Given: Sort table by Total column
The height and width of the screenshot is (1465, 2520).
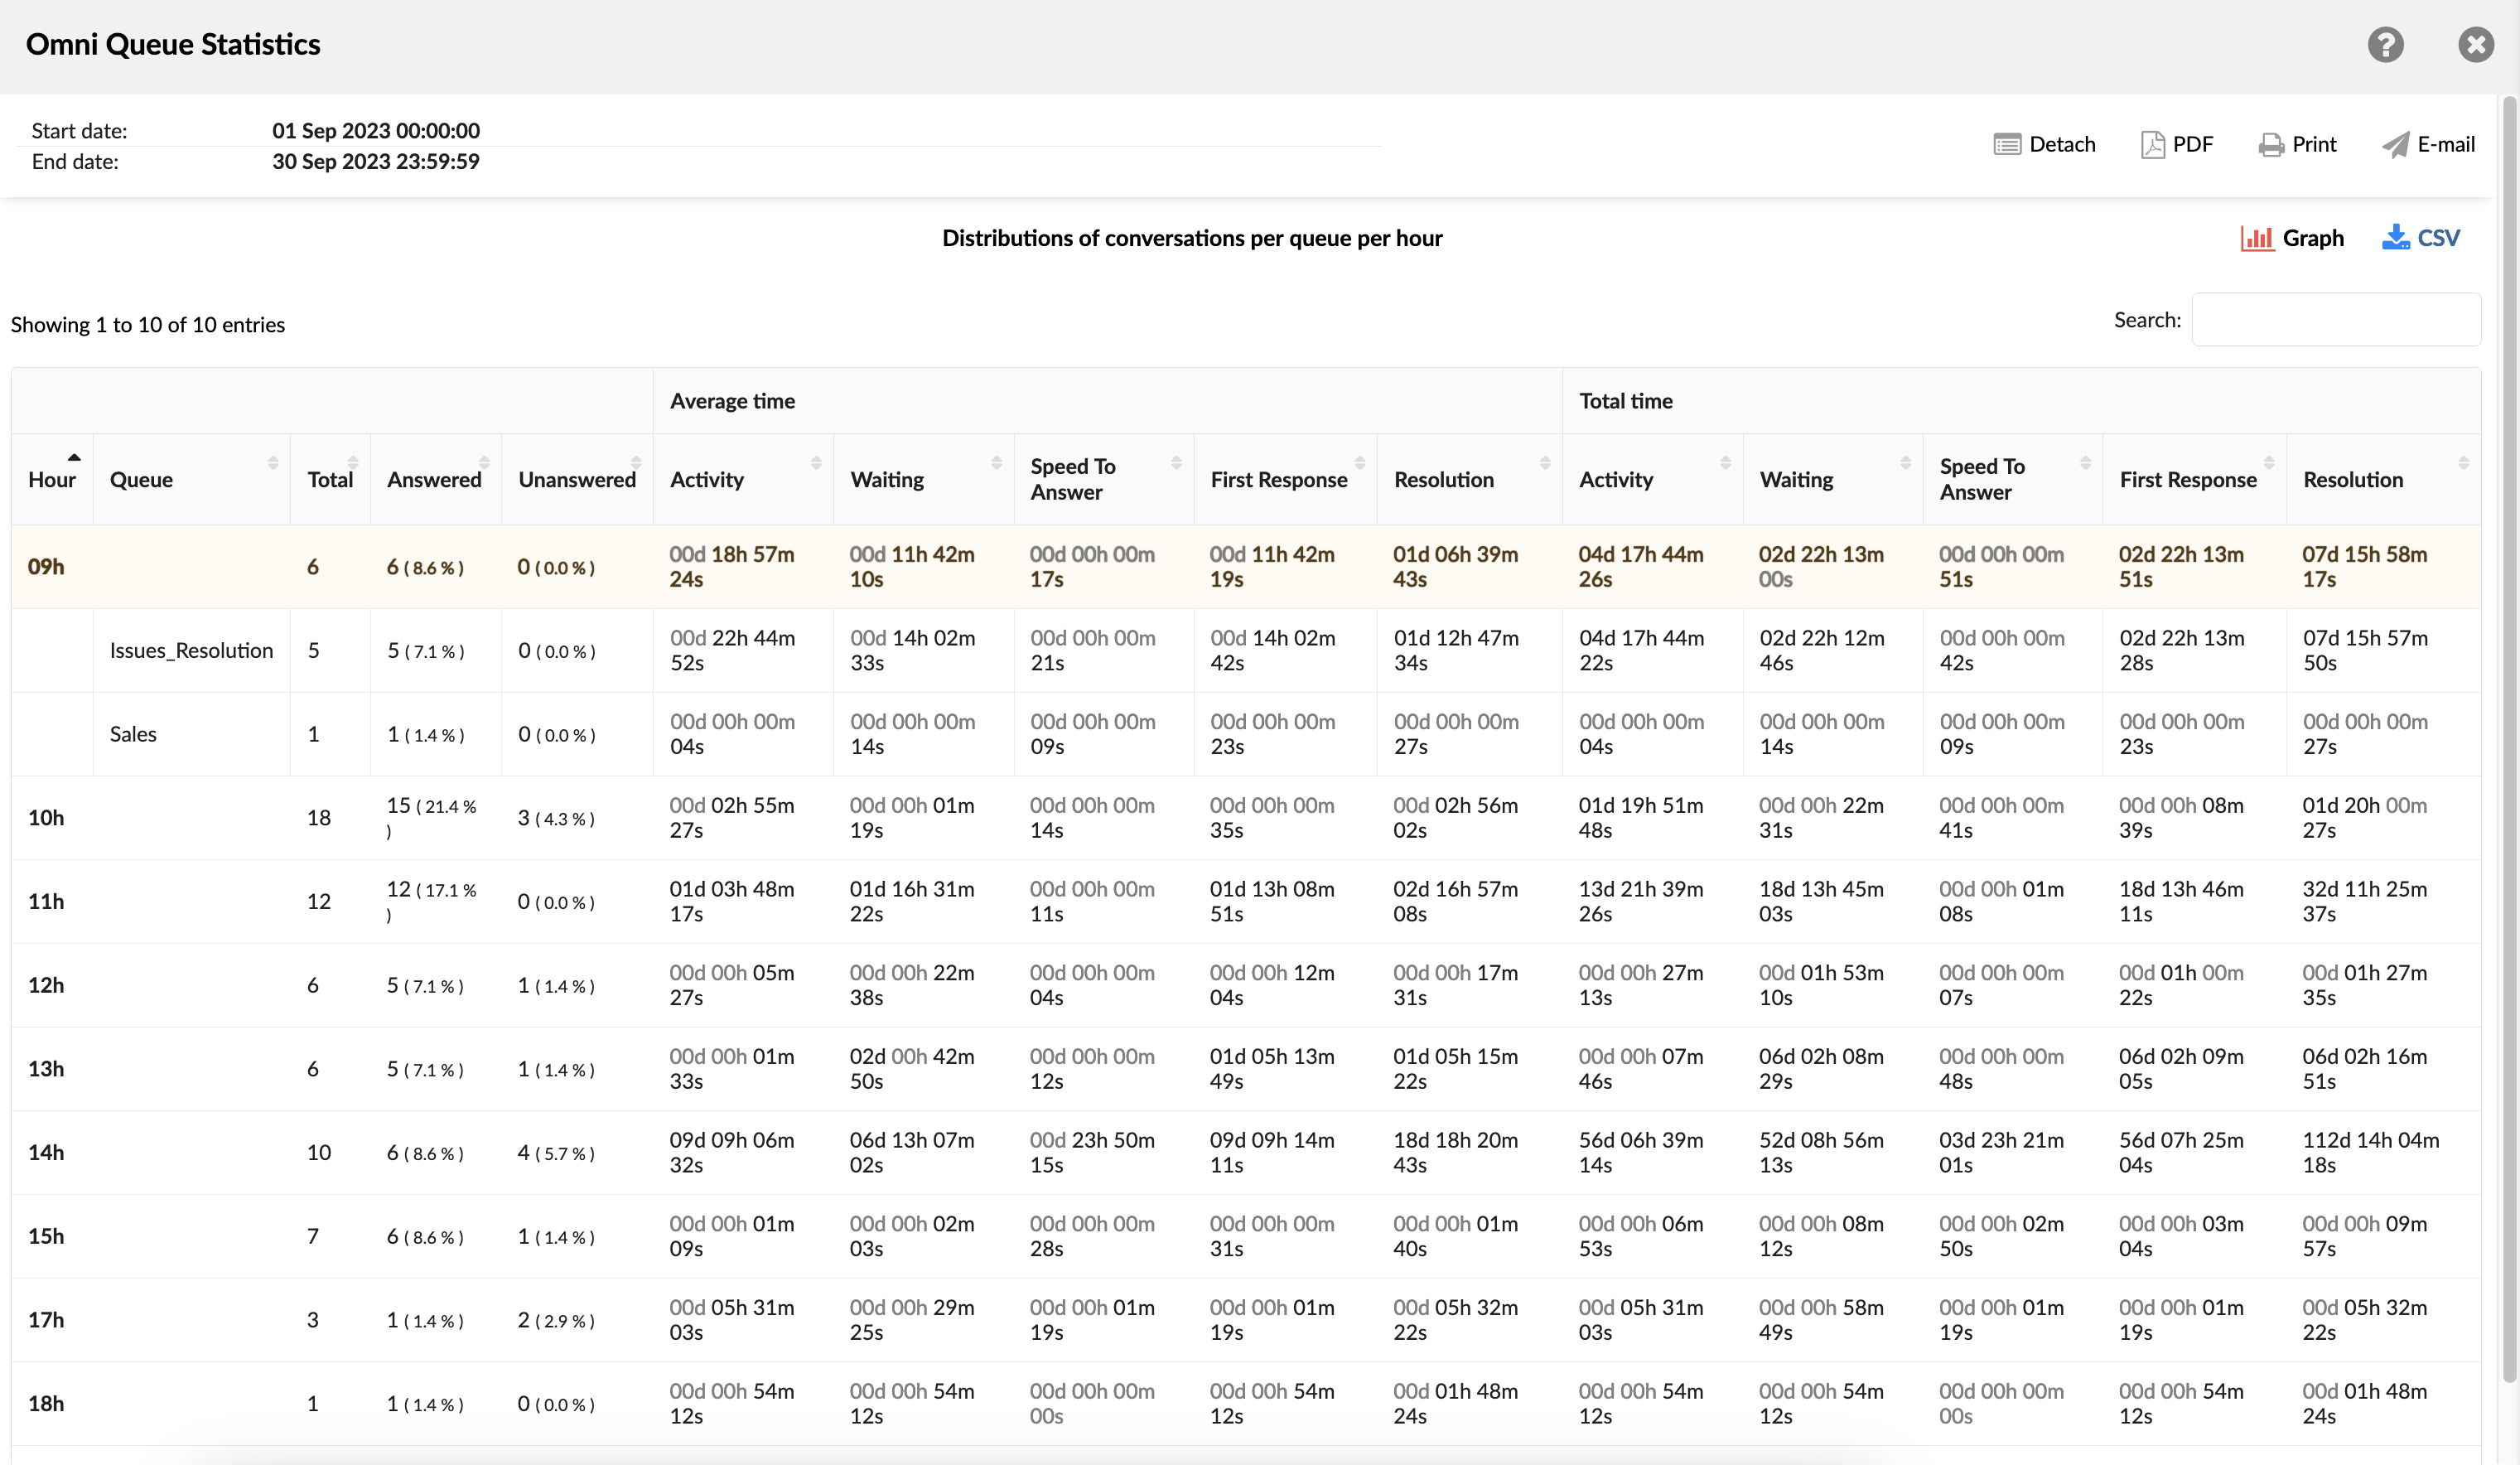Looking at the screenshot, I should coord(330,479).
